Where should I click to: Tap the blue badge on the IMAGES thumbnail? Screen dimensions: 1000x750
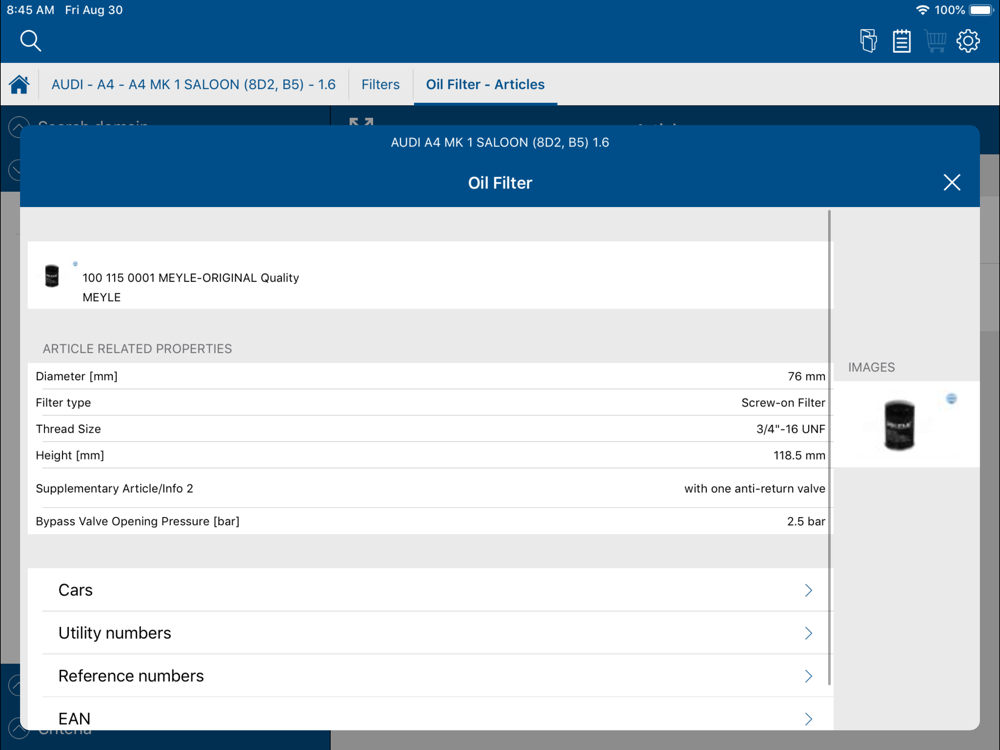pos(952,399)
